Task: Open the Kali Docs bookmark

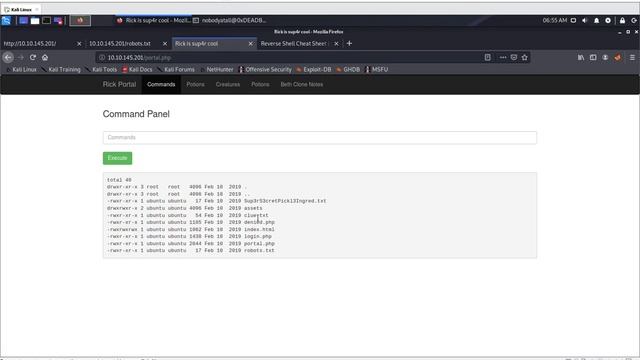Action: click(137, 69)
